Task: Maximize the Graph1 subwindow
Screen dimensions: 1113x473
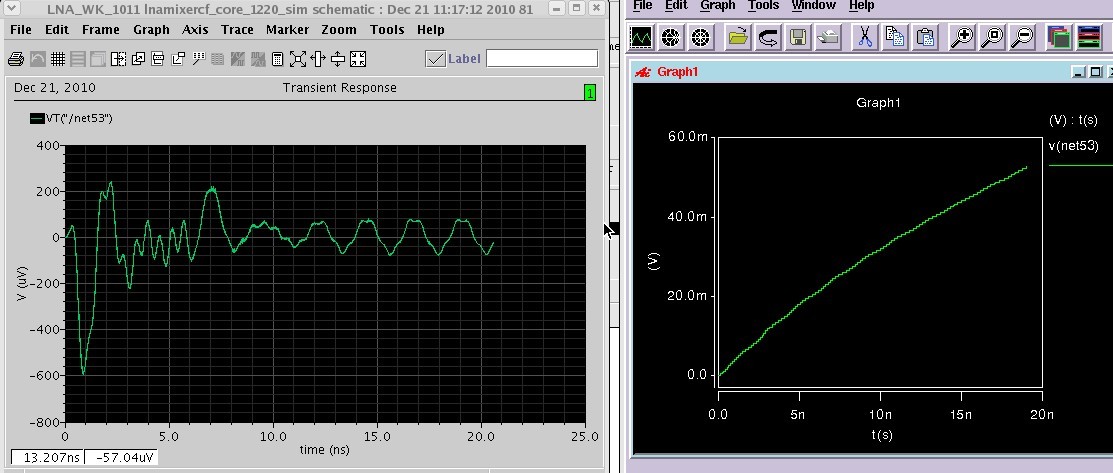Action: [1095, 72]
